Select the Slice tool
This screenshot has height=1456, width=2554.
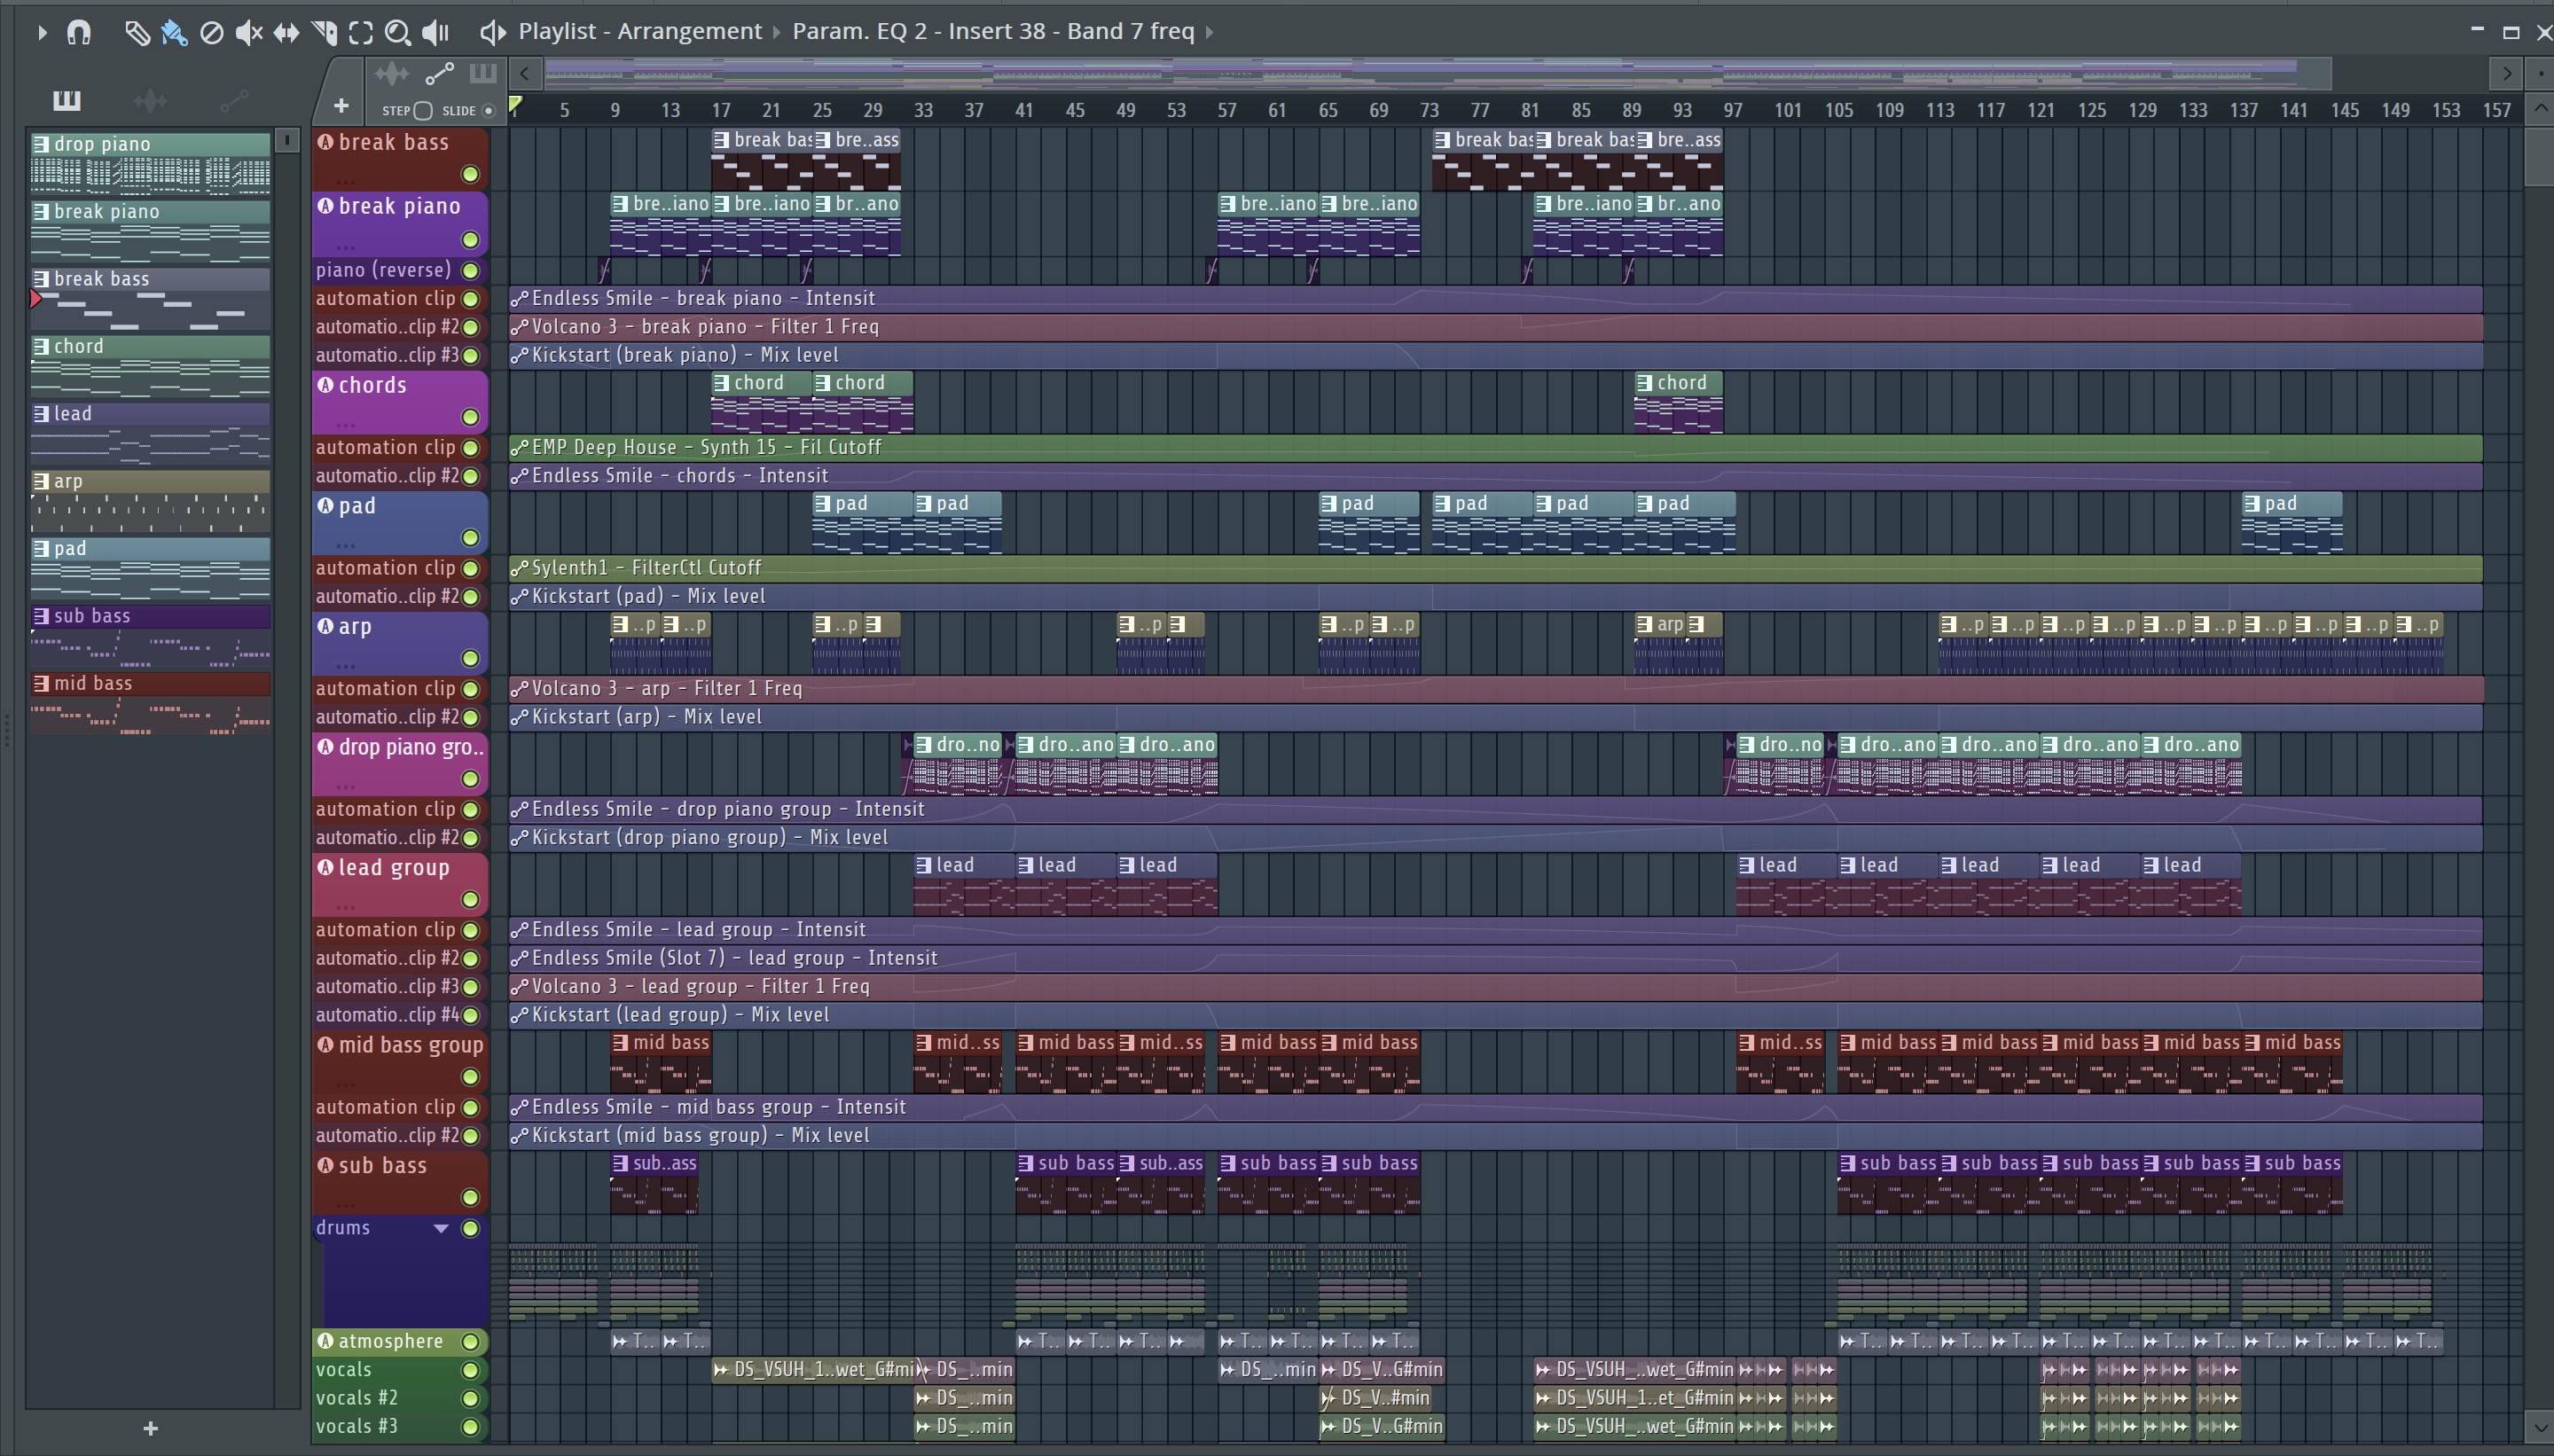point(324,33)
